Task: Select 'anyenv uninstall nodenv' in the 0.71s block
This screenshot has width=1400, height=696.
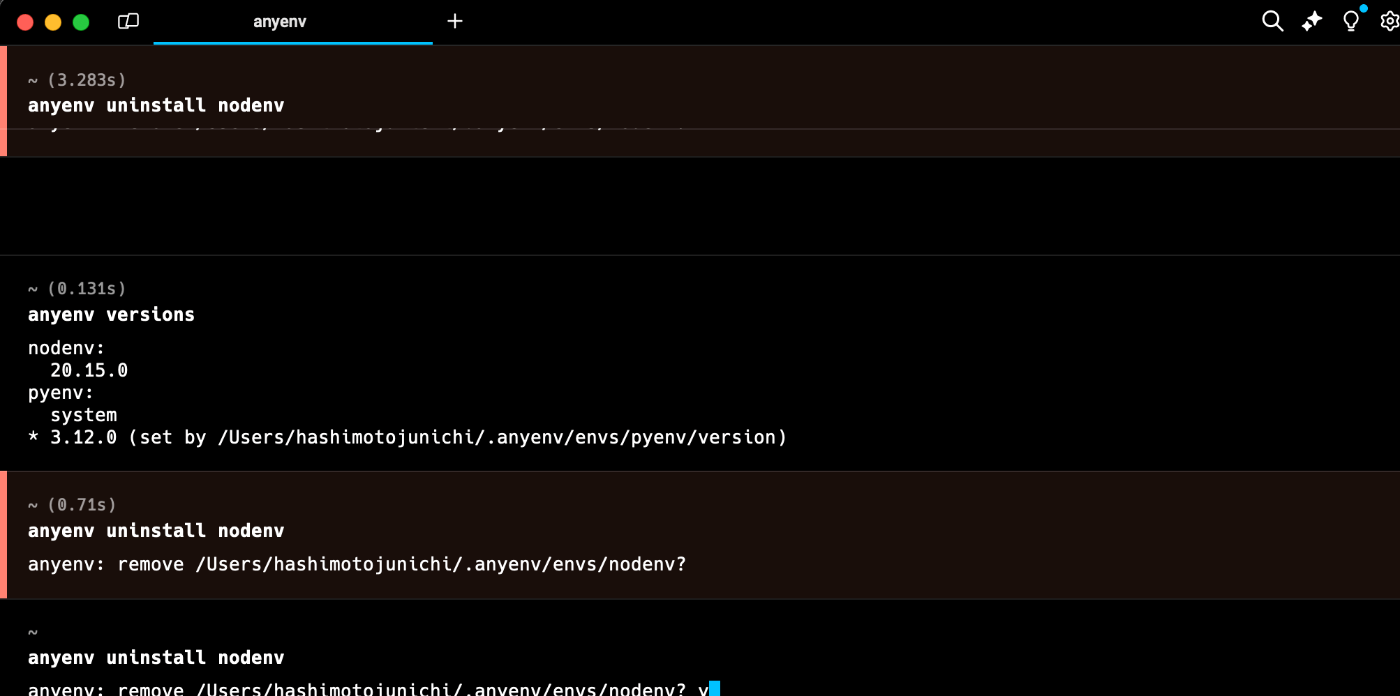Action: tap(156, 530)
